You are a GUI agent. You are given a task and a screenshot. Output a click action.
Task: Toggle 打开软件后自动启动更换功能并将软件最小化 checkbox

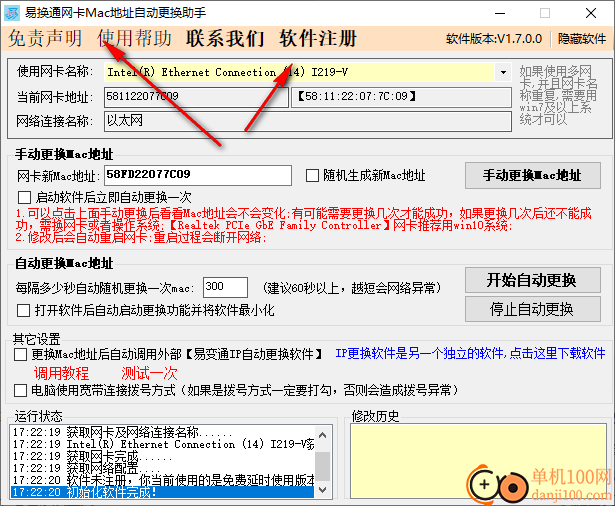click(x=24, y=311)
